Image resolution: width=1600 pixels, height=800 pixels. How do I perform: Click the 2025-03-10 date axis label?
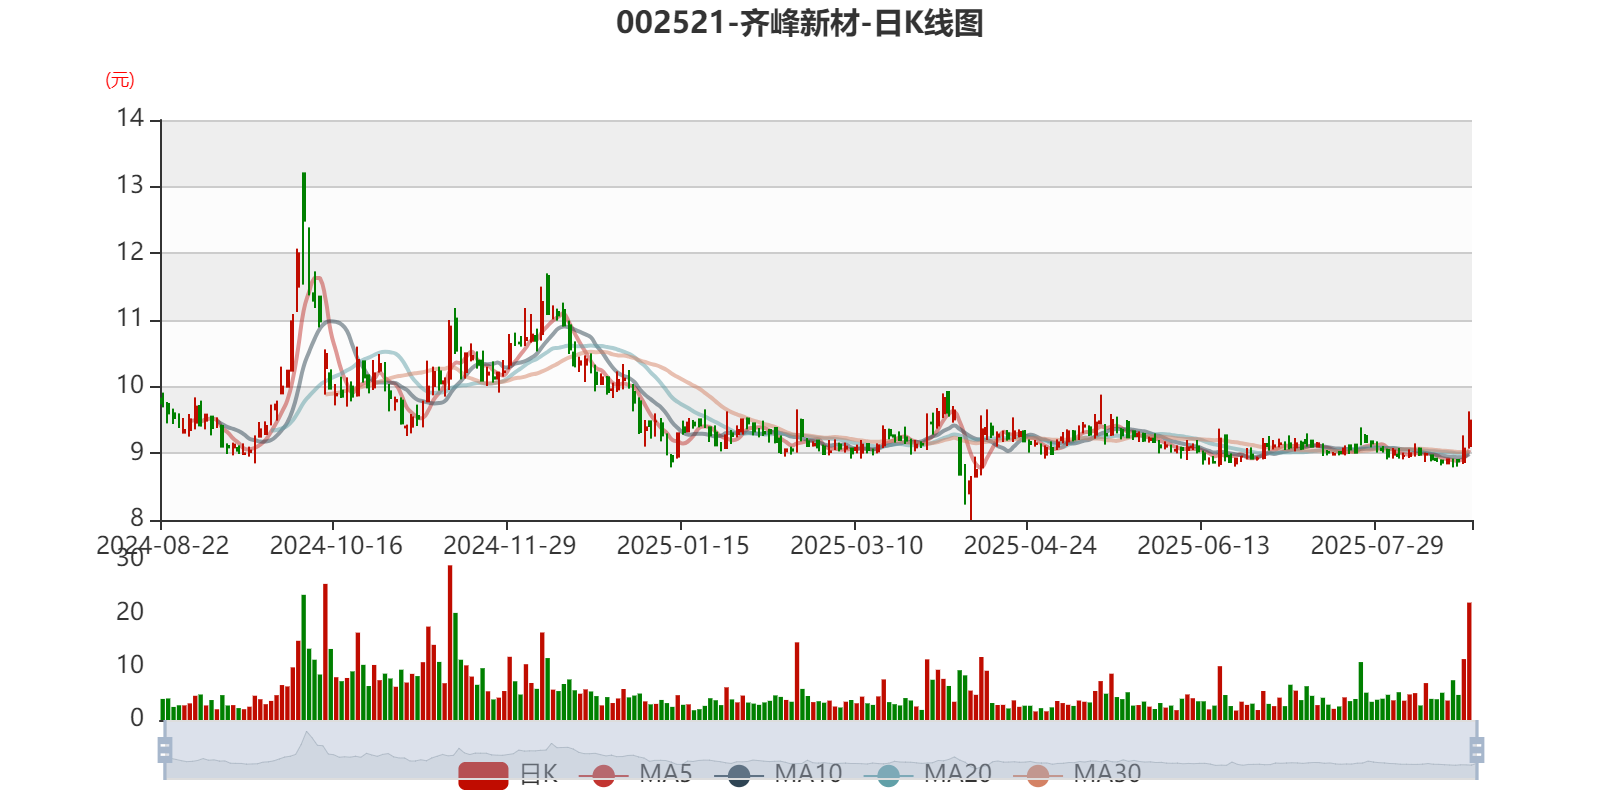(x=856, y=545)
